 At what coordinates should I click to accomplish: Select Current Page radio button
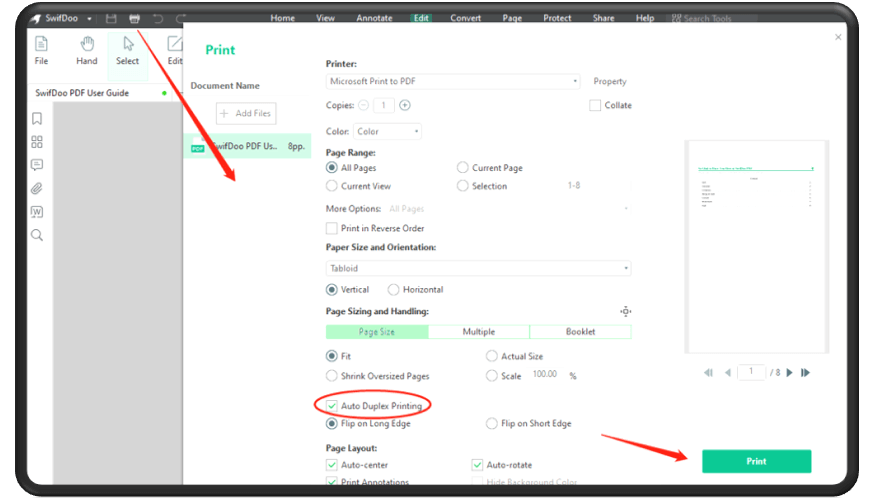462,167
